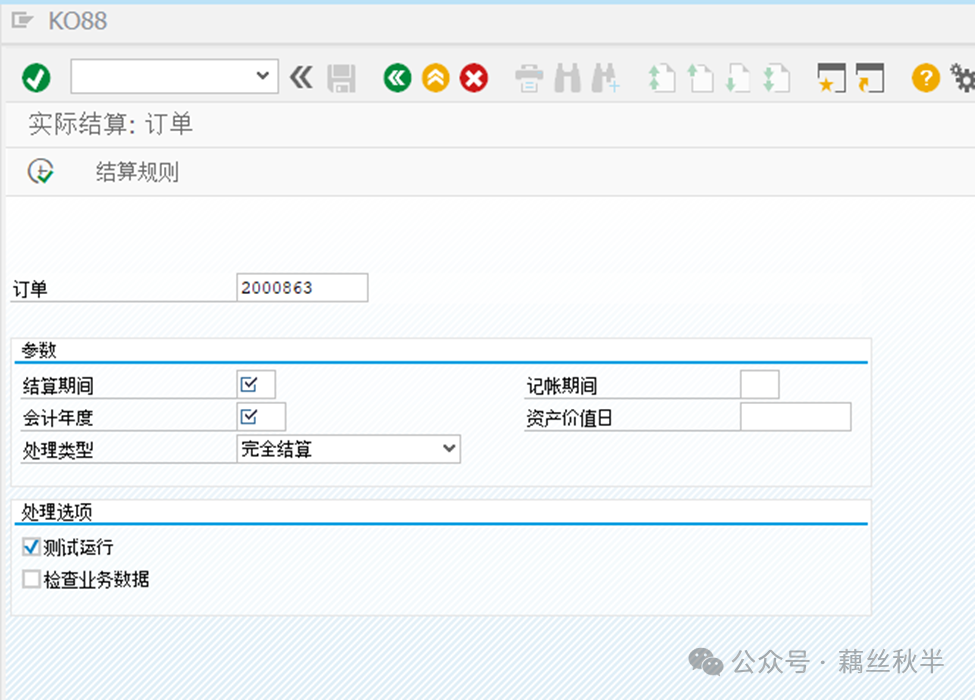Image resolution: width=975 pixels, height=700 pixels.
Task: Click the Find Next binoculars icon
Action: click(606, 78)
